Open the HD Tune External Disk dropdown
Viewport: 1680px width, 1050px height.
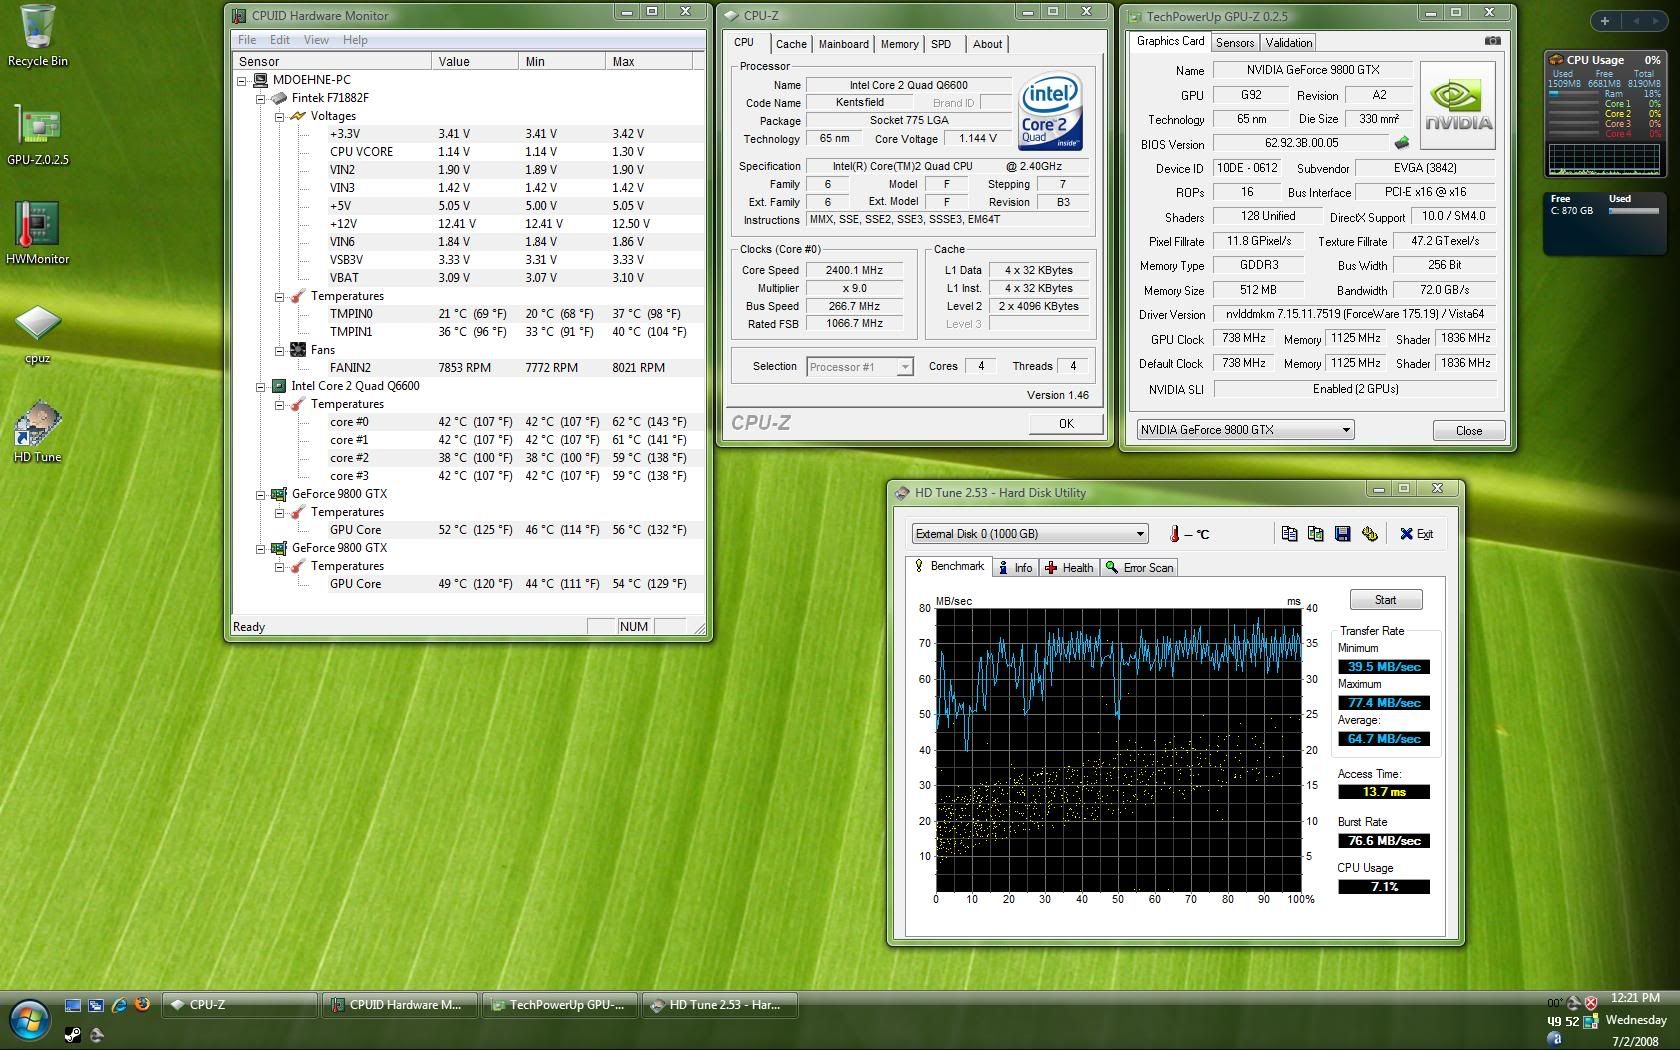coord(1029,534)
